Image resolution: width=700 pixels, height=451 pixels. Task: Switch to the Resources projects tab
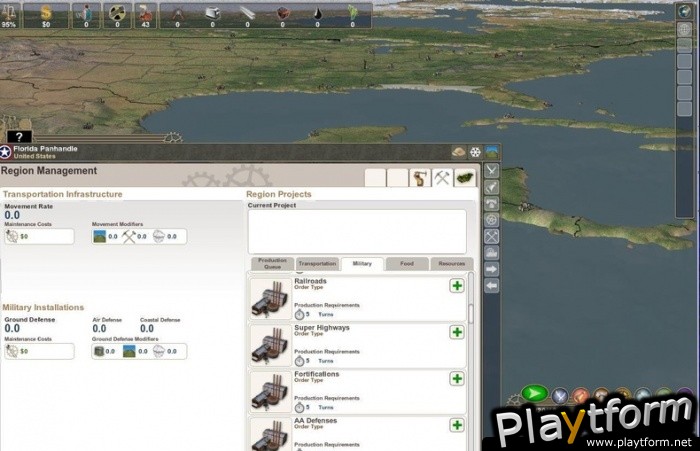click(x=452, y=263)
